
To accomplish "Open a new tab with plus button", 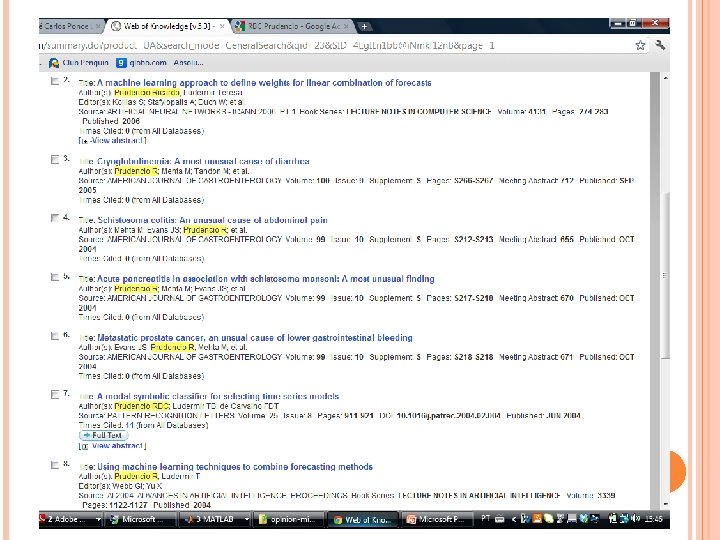I will coord(364,27).
